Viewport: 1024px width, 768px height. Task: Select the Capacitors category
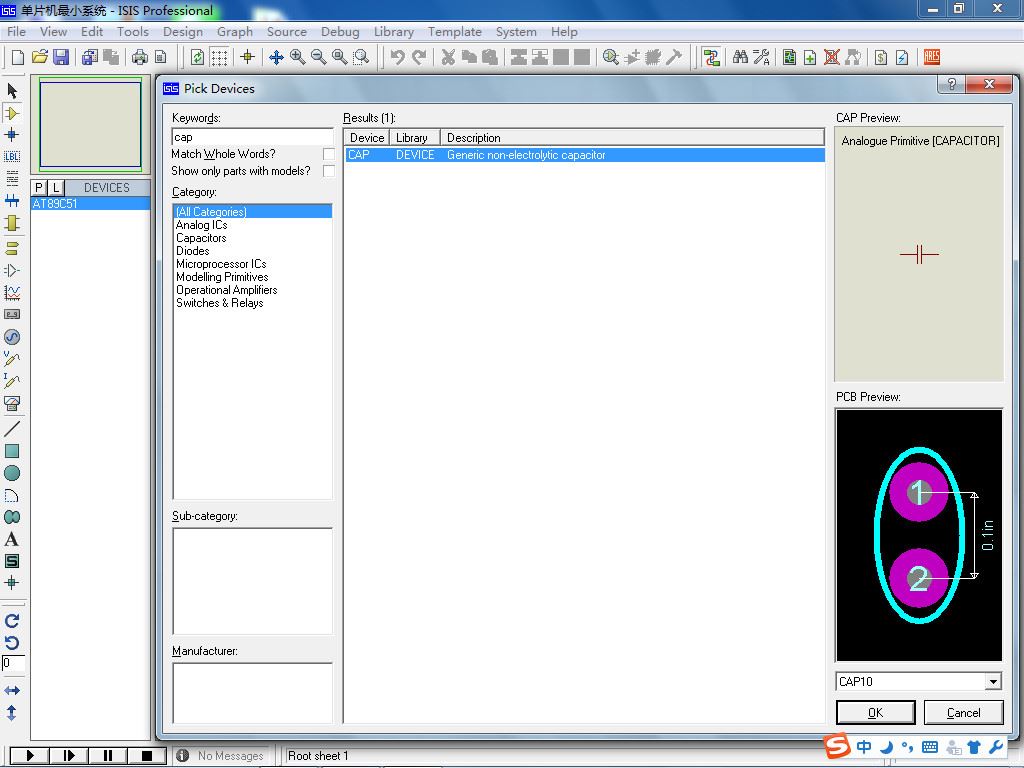(x=201, y=238)
